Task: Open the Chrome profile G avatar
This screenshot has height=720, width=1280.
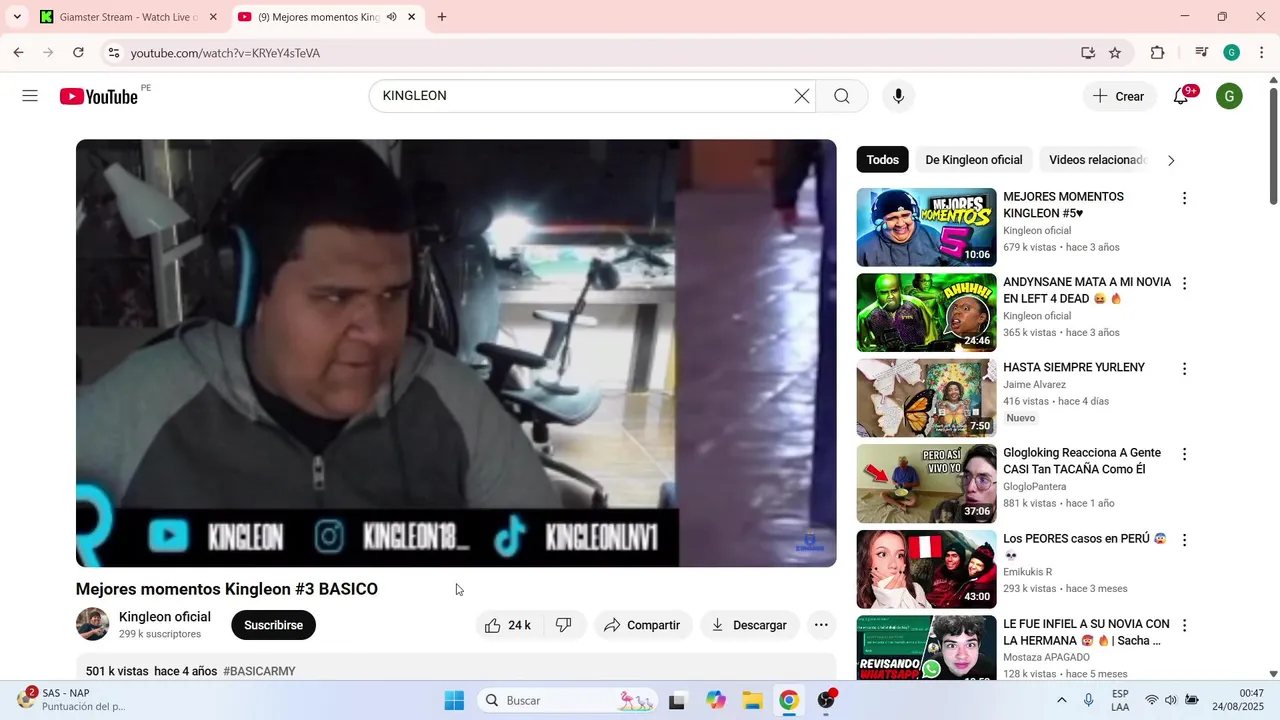Action: click(x=1231, y=53)
